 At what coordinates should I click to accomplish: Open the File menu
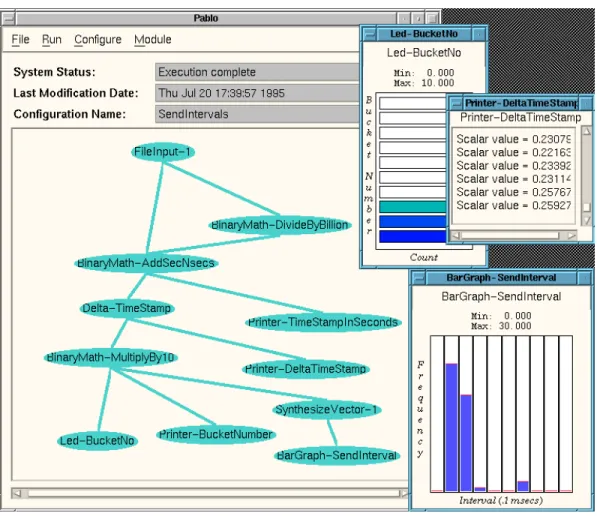[20, 39]
